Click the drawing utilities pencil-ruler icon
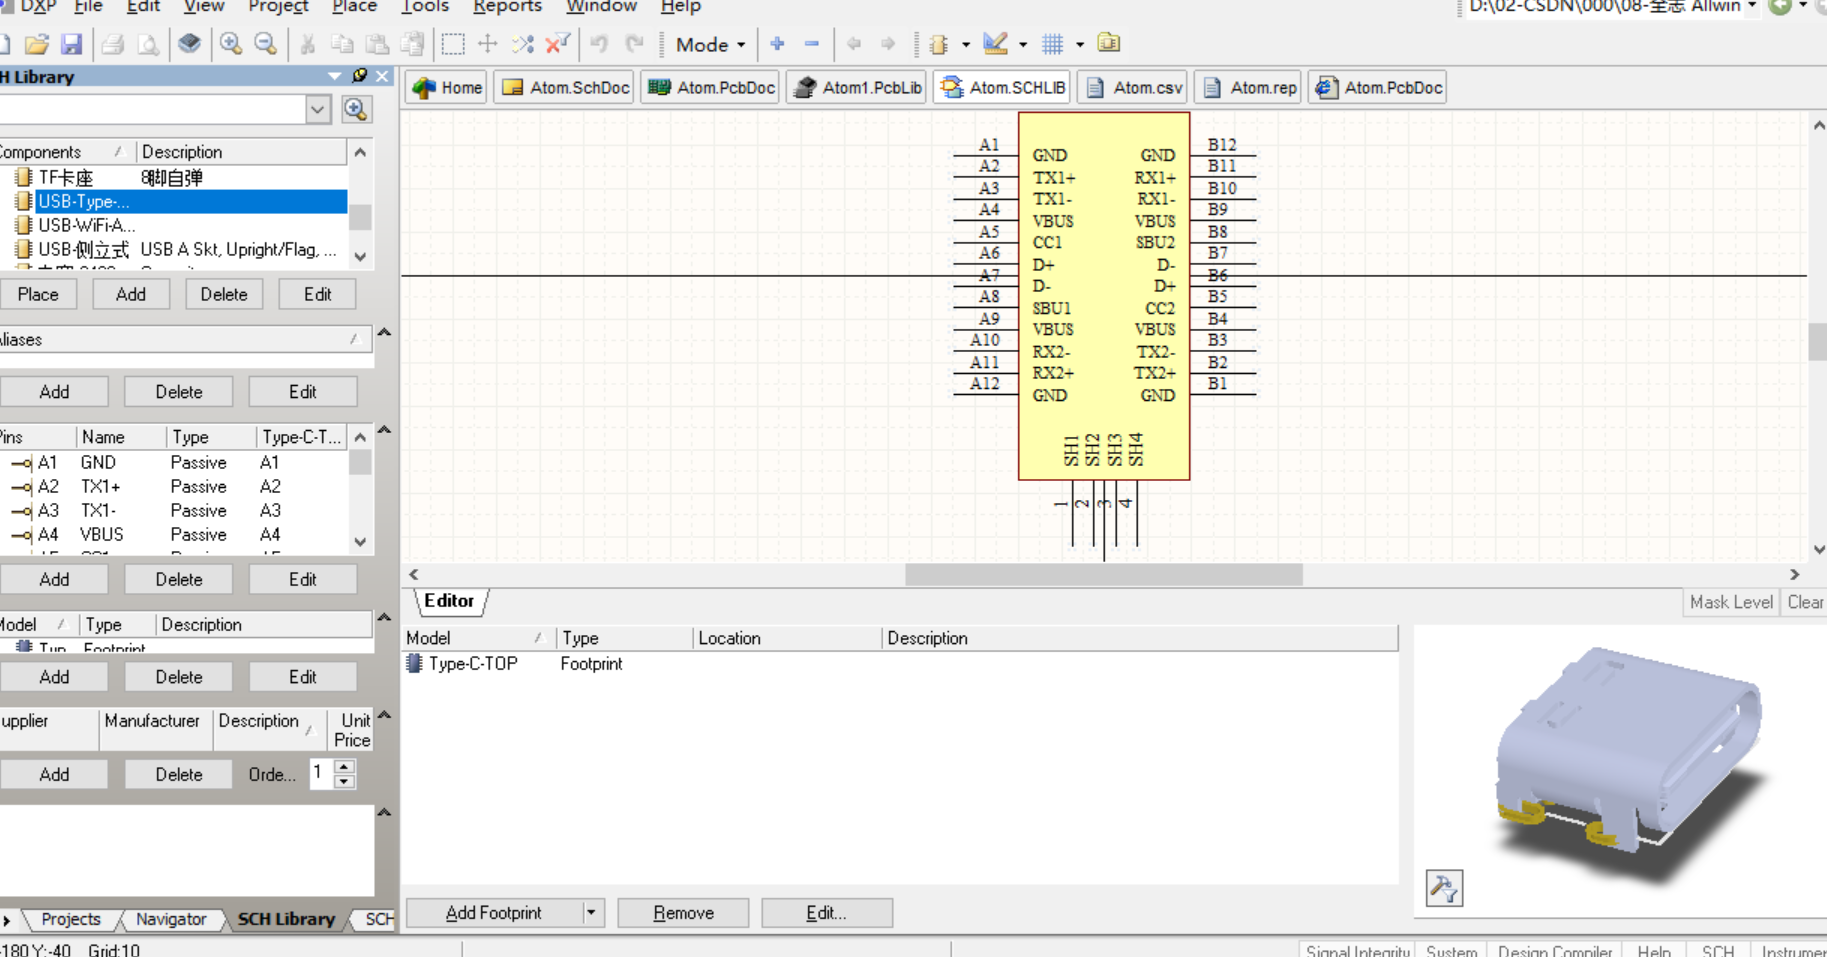This screenshot has height=957, width=1827. [995, 44]
